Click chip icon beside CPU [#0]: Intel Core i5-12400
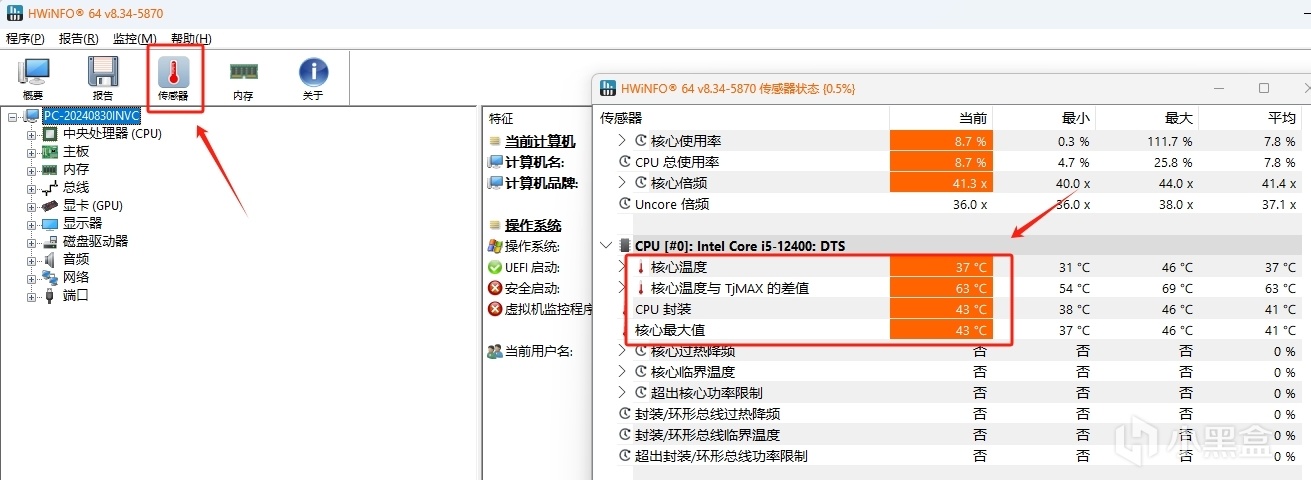The height and width of the screenshot is (480, 1311). [625, 245]
